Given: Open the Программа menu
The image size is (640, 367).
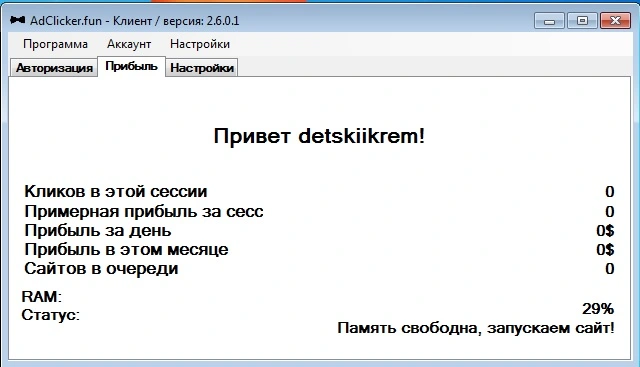Looking at the screenshot, I should tap(55, 44).
